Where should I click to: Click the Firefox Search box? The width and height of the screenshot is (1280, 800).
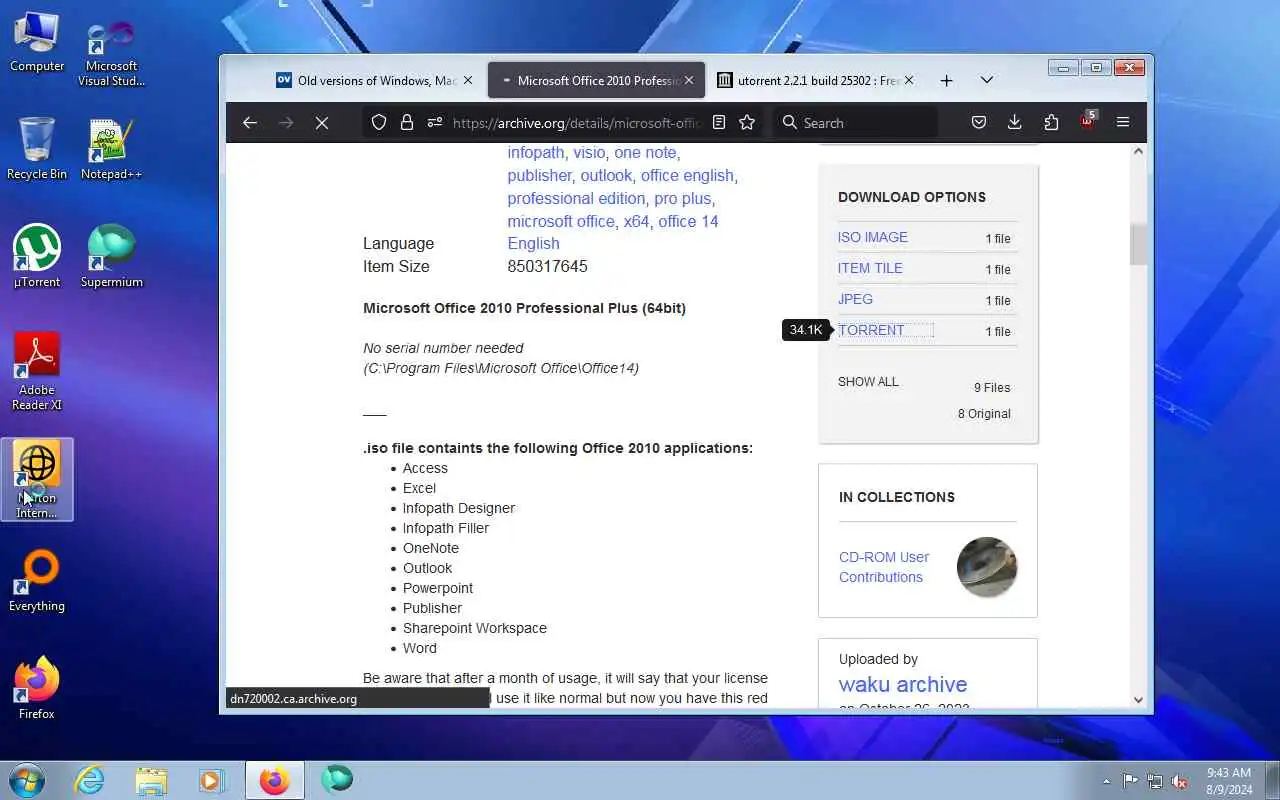[x=855, y=122]
